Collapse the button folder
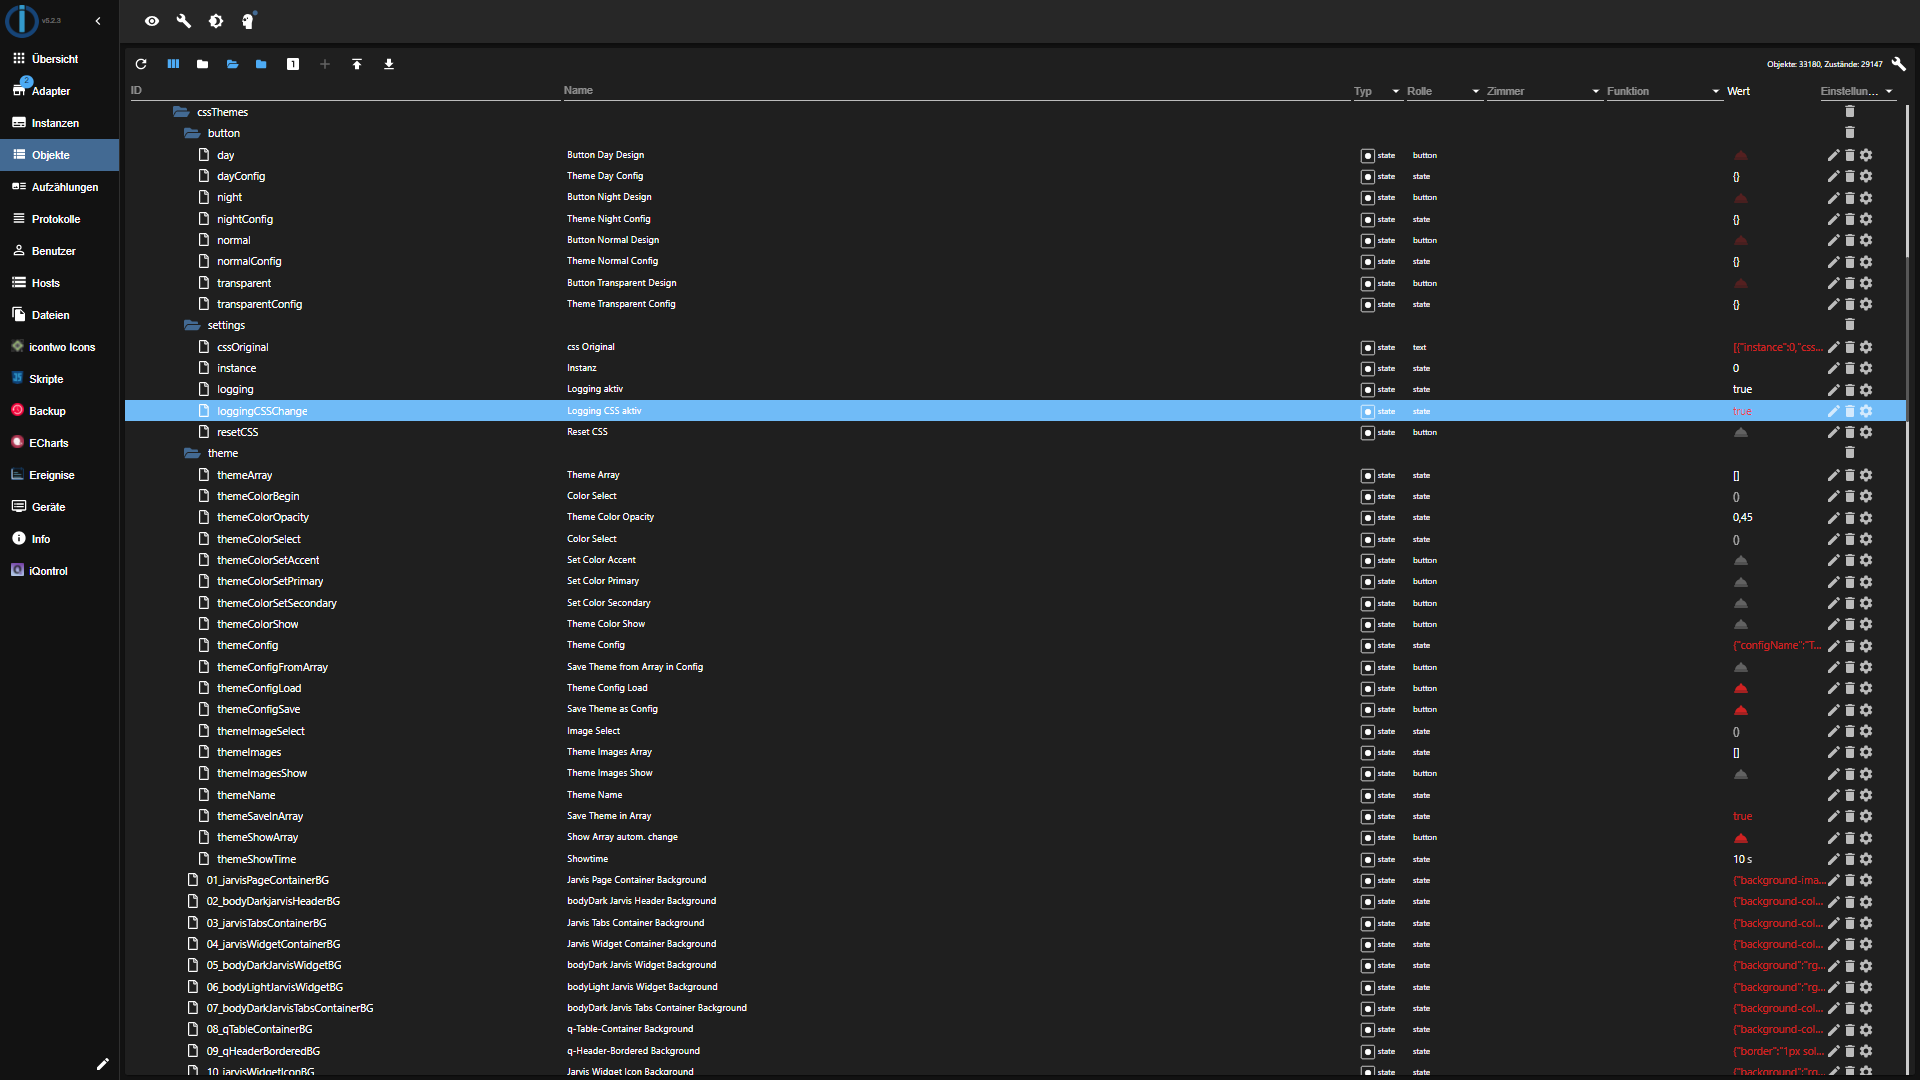The height and width of the screenshot is (1080, 1920). [x=192, y=133]
